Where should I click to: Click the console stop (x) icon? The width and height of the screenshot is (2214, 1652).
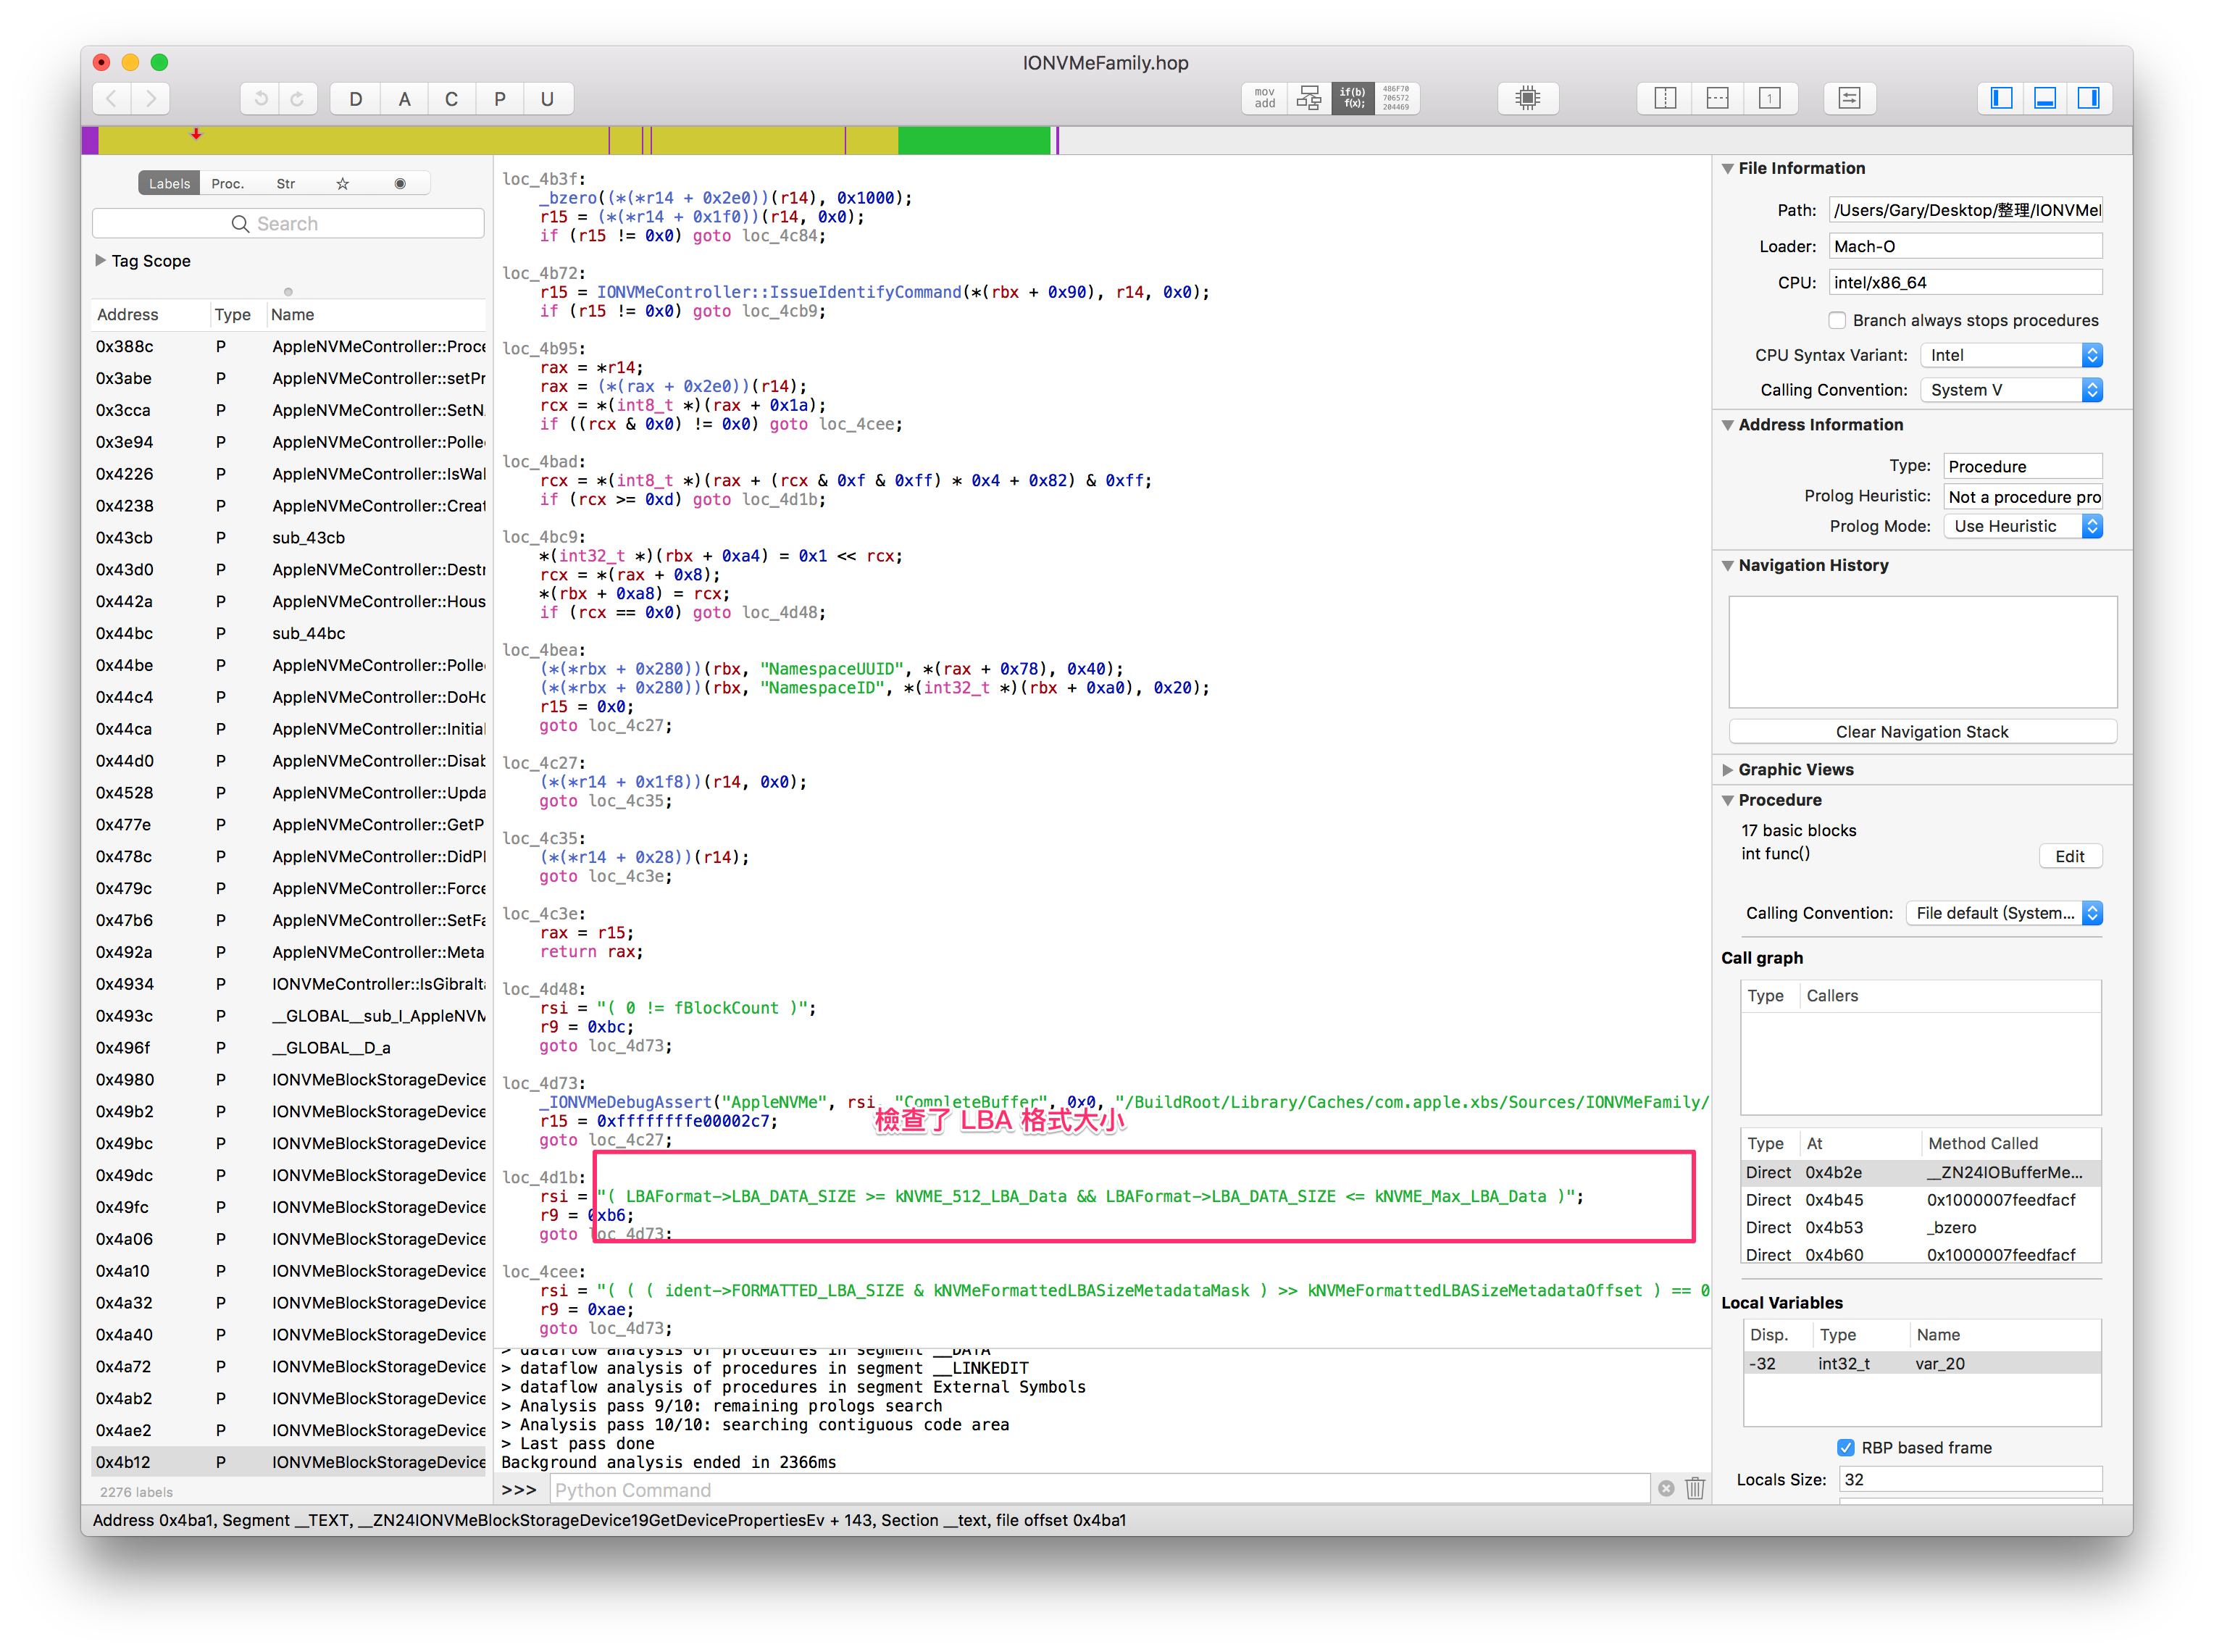pyautogui.click(x=1666, y=1488)
